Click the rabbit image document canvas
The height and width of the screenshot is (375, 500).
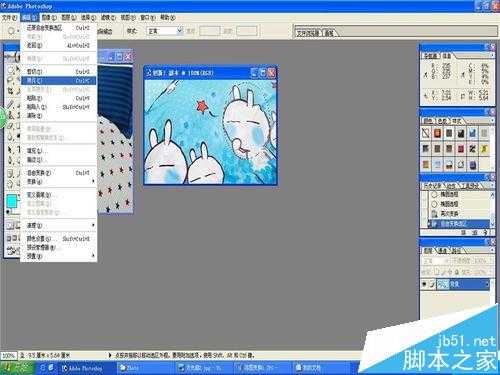[210, 132]
